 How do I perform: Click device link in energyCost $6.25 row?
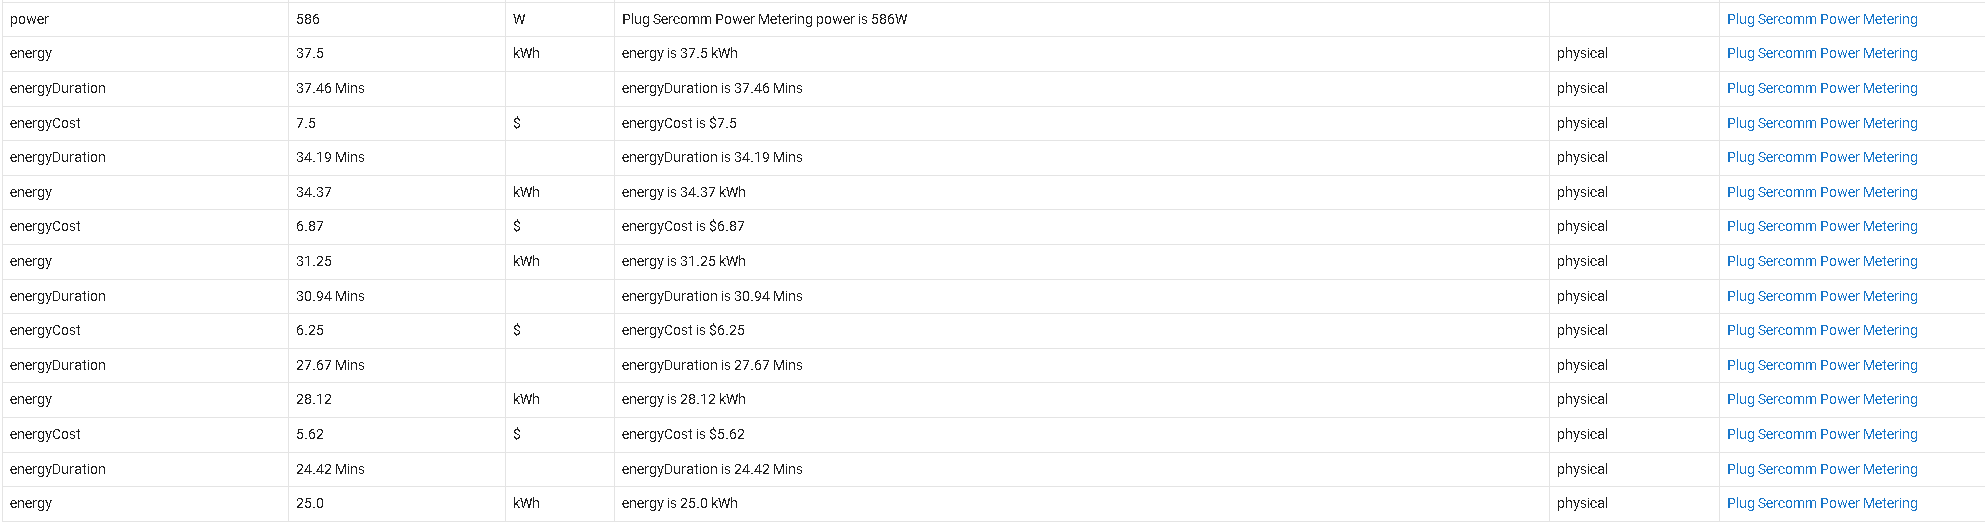(1821, 330)
